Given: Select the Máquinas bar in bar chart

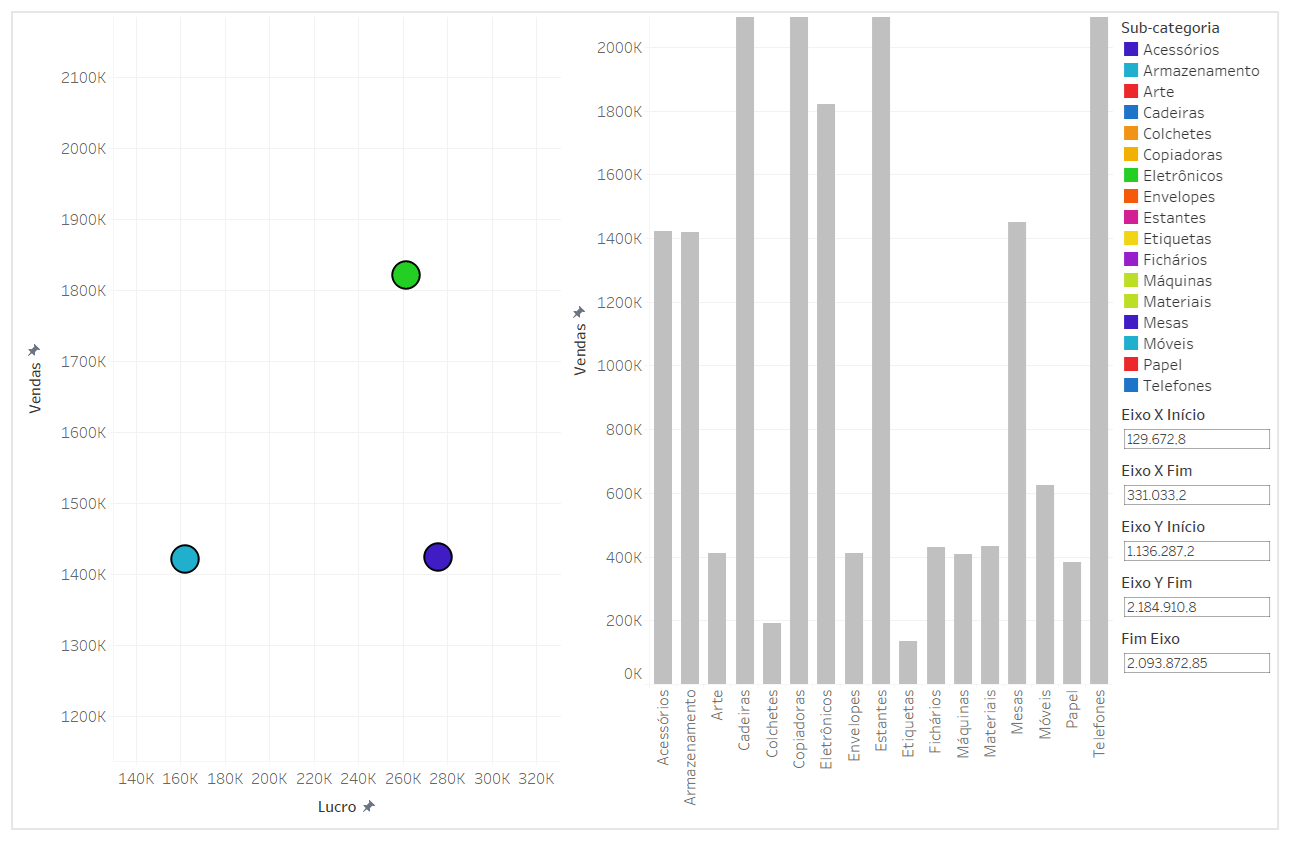Looking at the screenshot, I should coord(963,619).
